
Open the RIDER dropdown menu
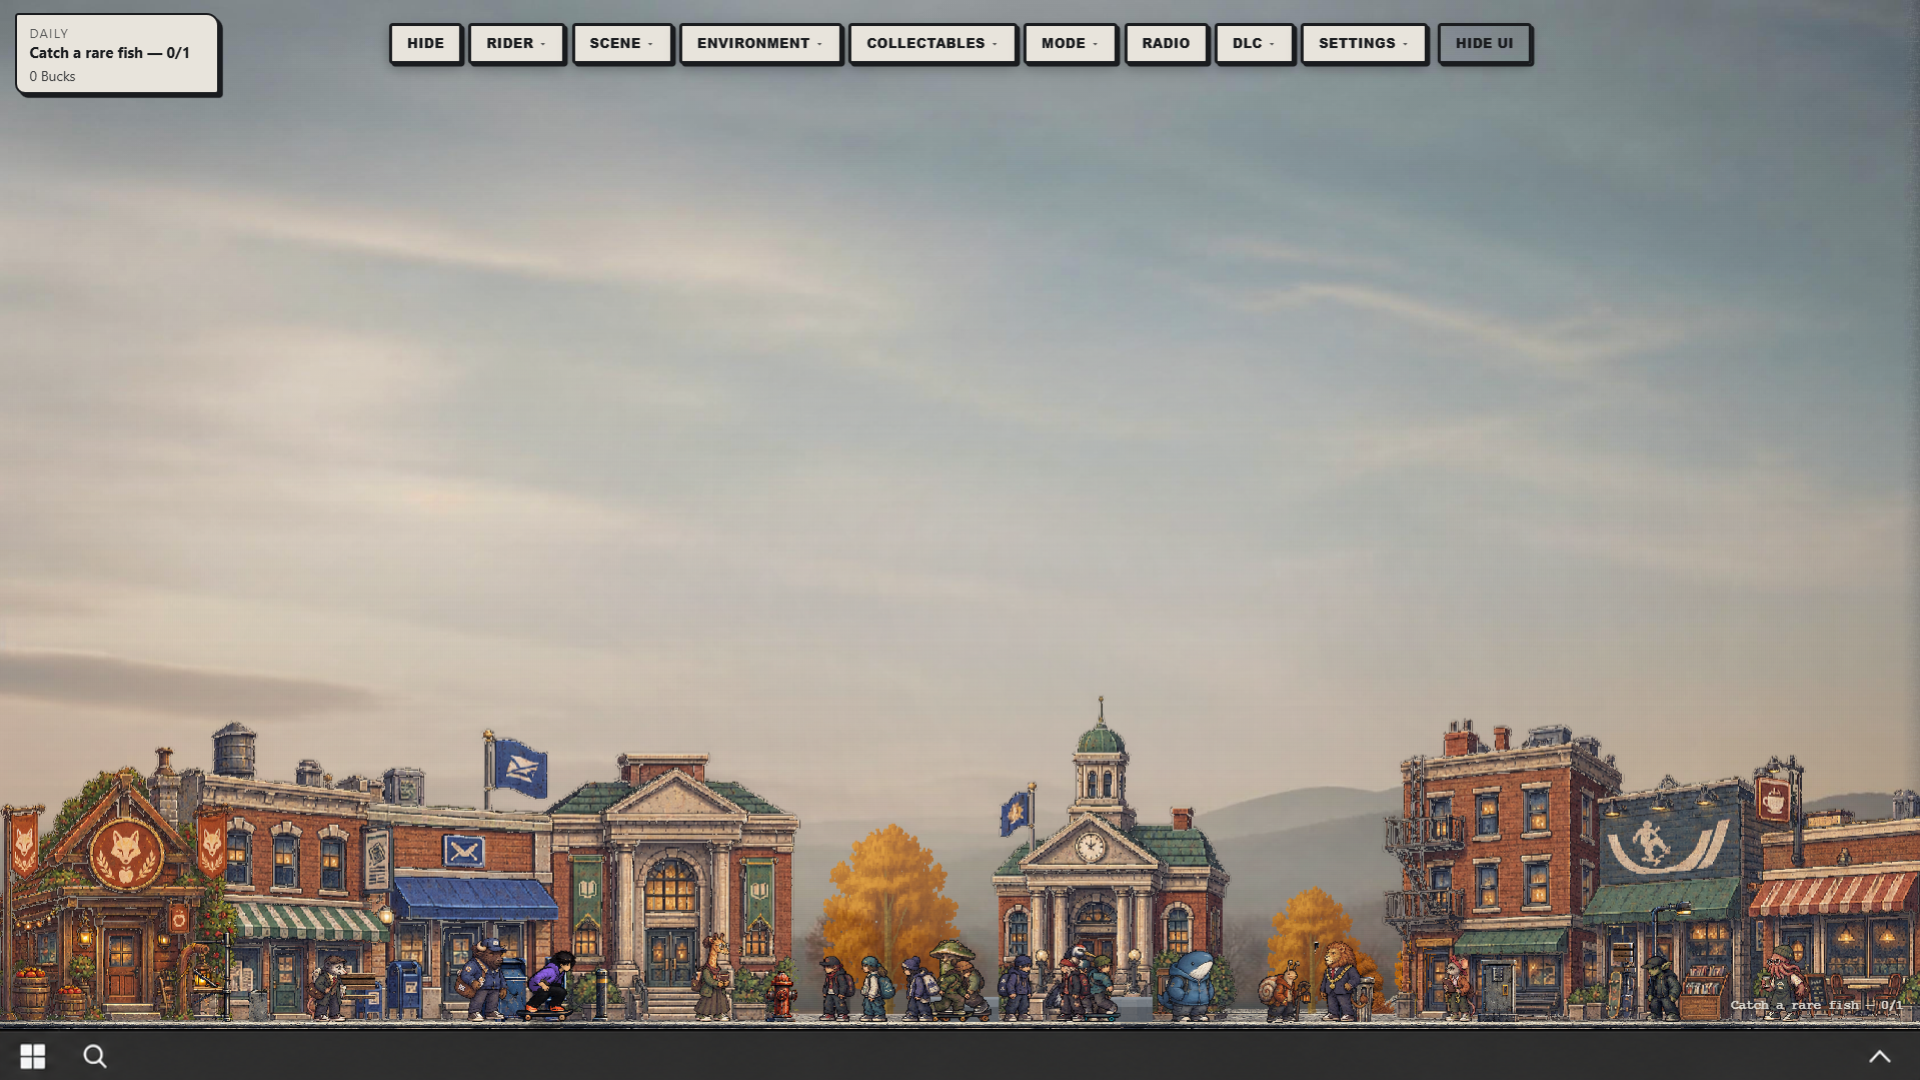pyautogui.click(x=516, y=44)
